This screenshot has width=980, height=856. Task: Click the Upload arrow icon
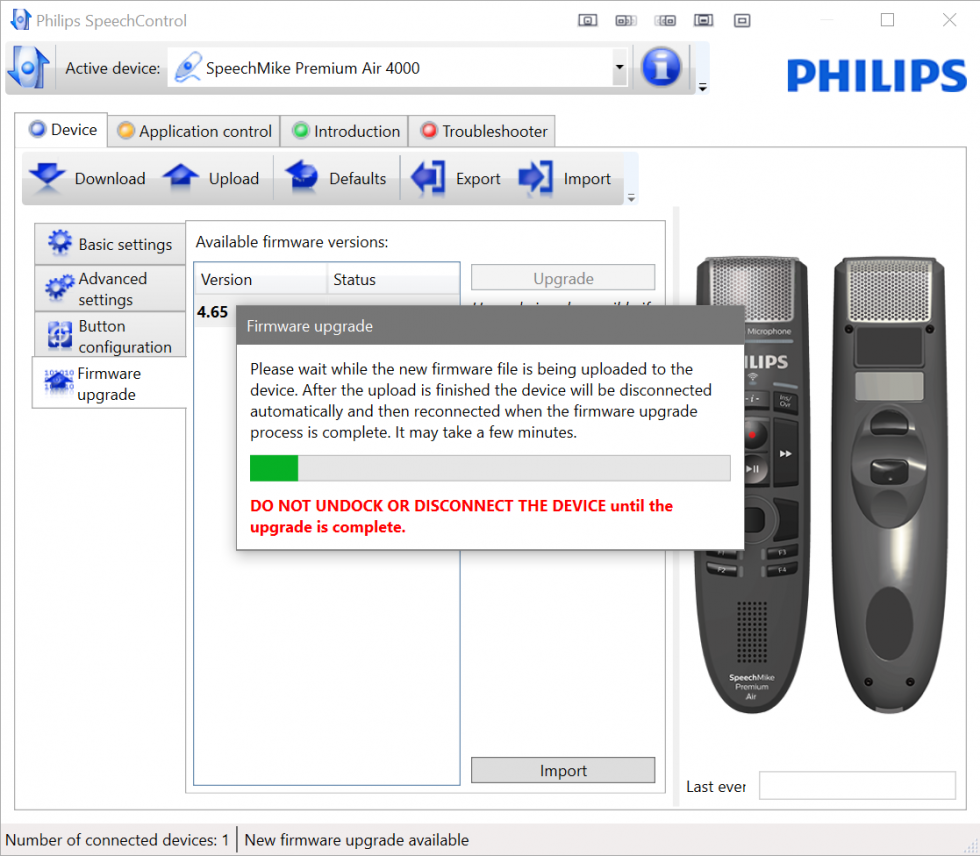point(181,179)
